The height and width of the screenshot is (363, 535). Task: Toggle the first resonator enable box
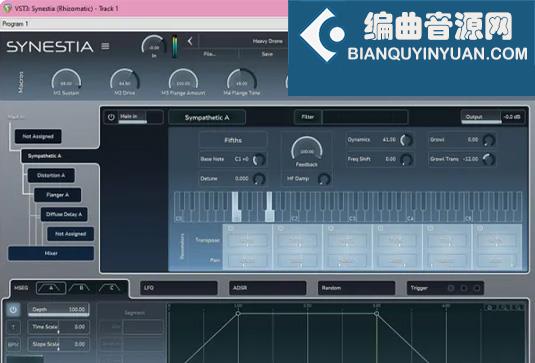coord(231,228)
